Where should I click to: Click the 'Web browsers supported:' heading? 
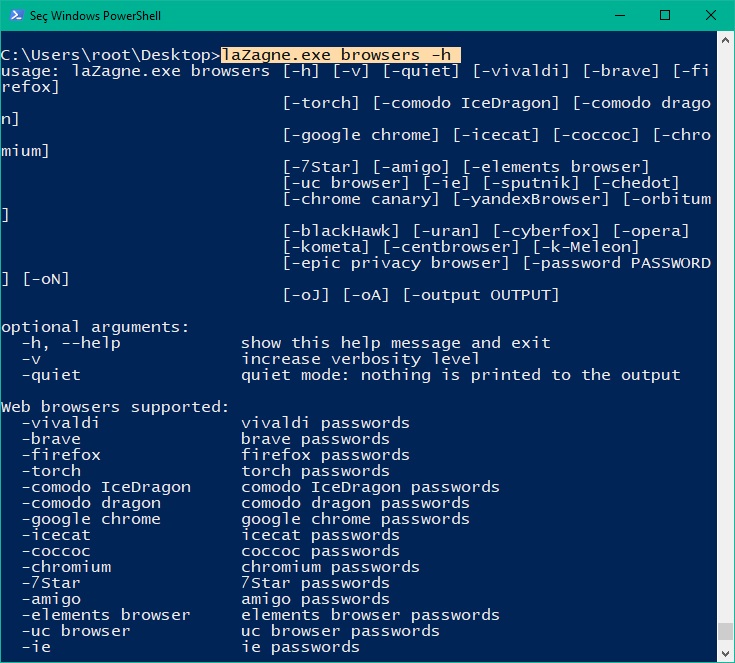pyautogui.click(x=115, y=407)
